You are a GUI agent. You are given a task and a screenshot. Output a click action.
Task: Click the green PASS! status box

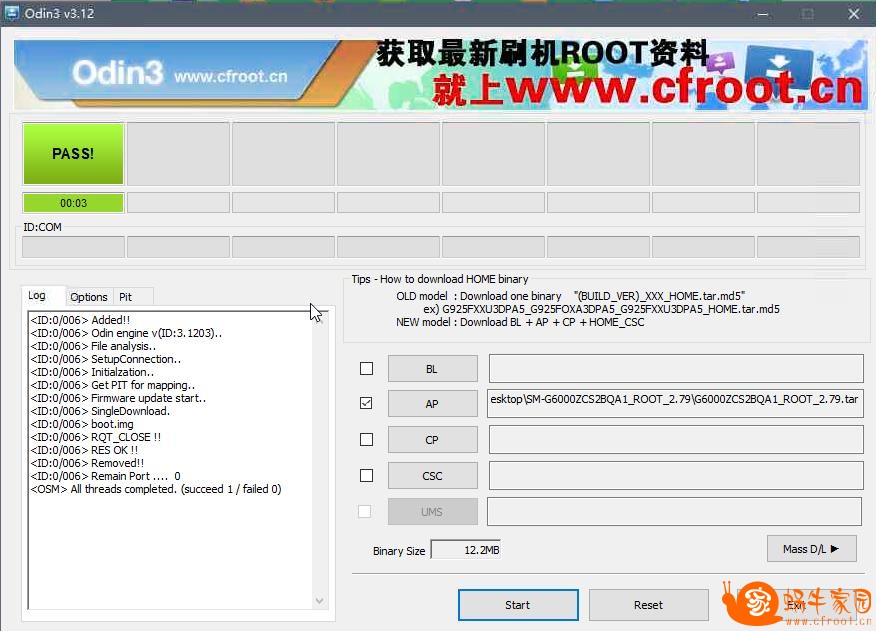73,154
